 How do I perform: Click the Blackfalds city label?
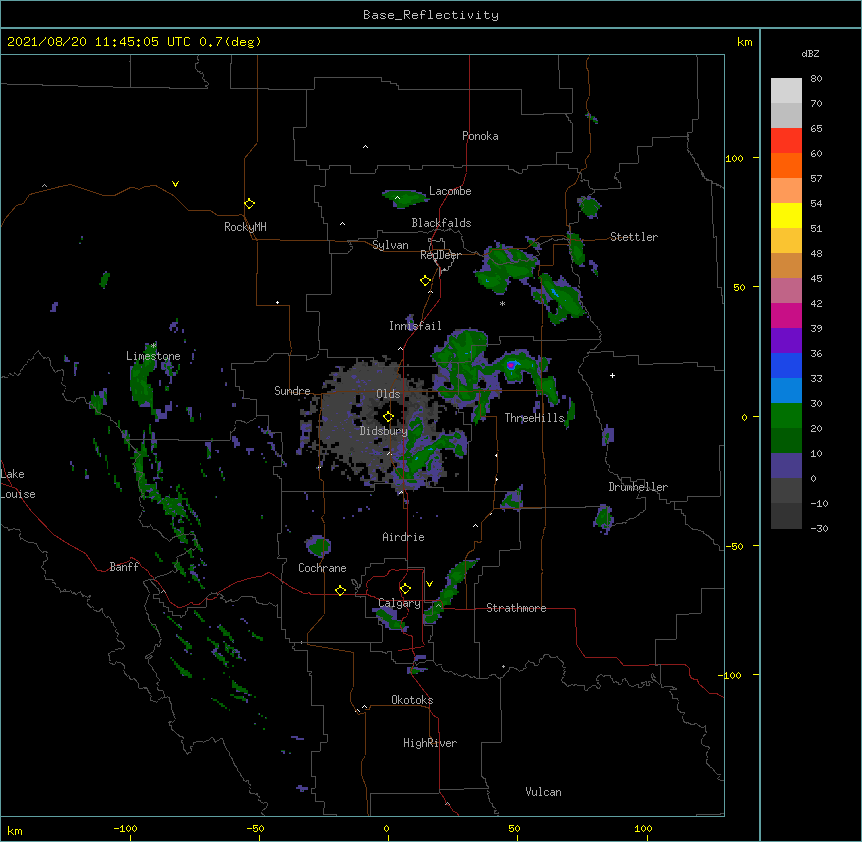pos(441,223)
